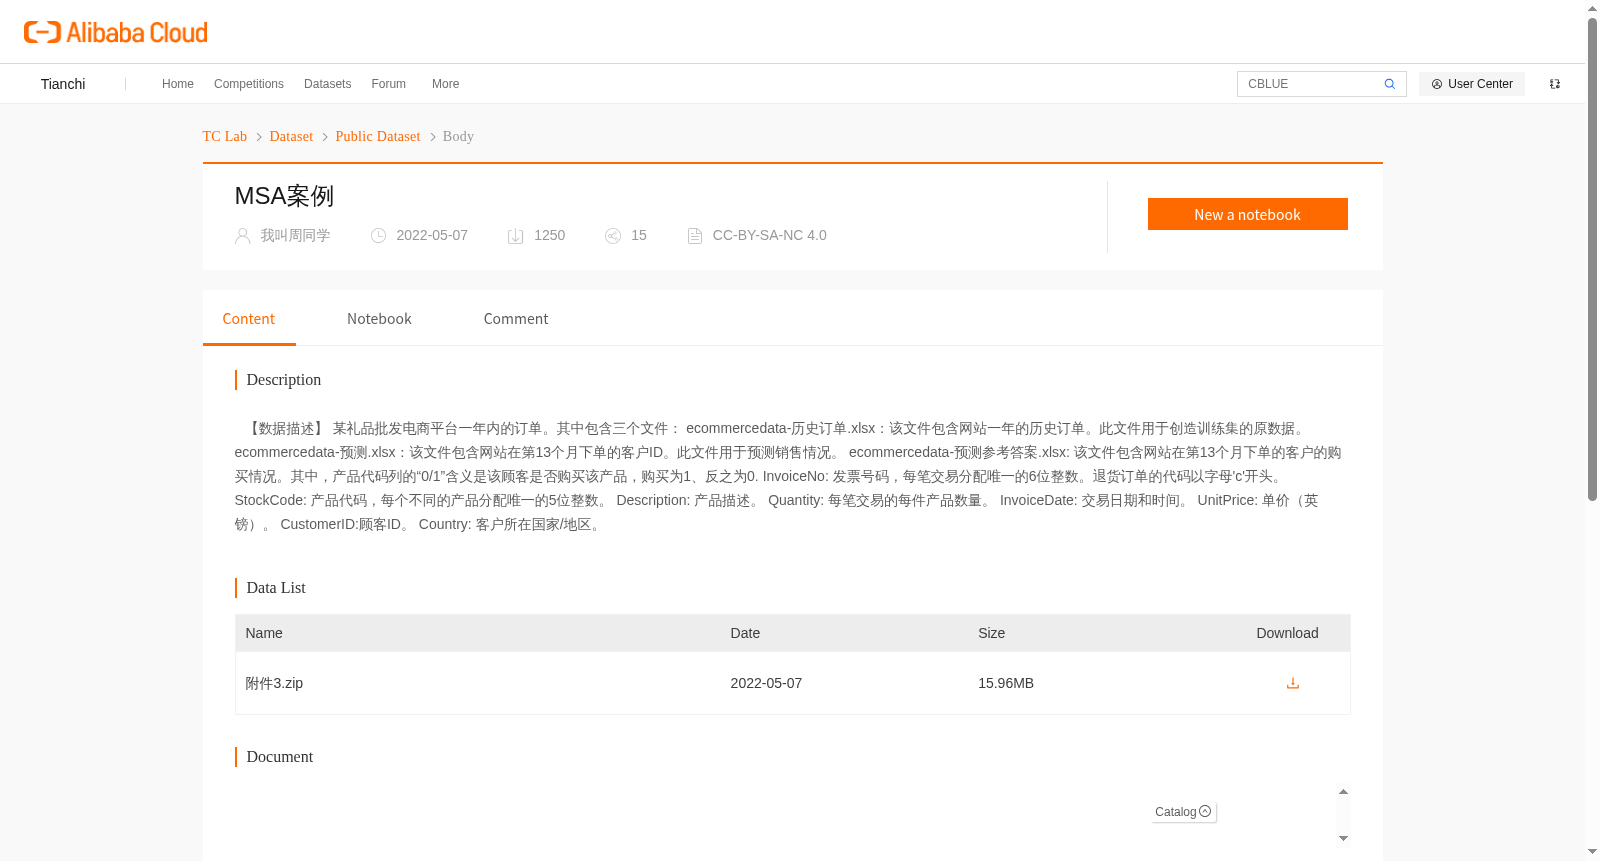
Task: Click the file size 15.96MB cell
Action: pos(1006,683)
